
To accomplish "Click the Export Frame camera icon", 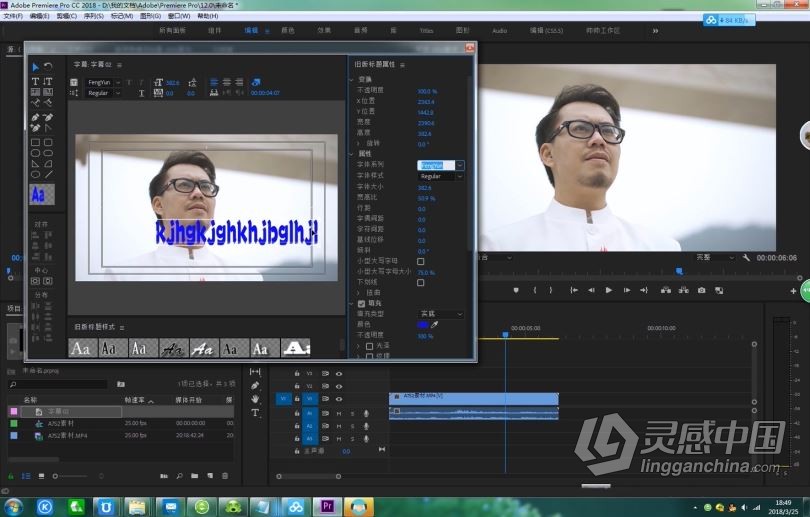I will point(701,290).
